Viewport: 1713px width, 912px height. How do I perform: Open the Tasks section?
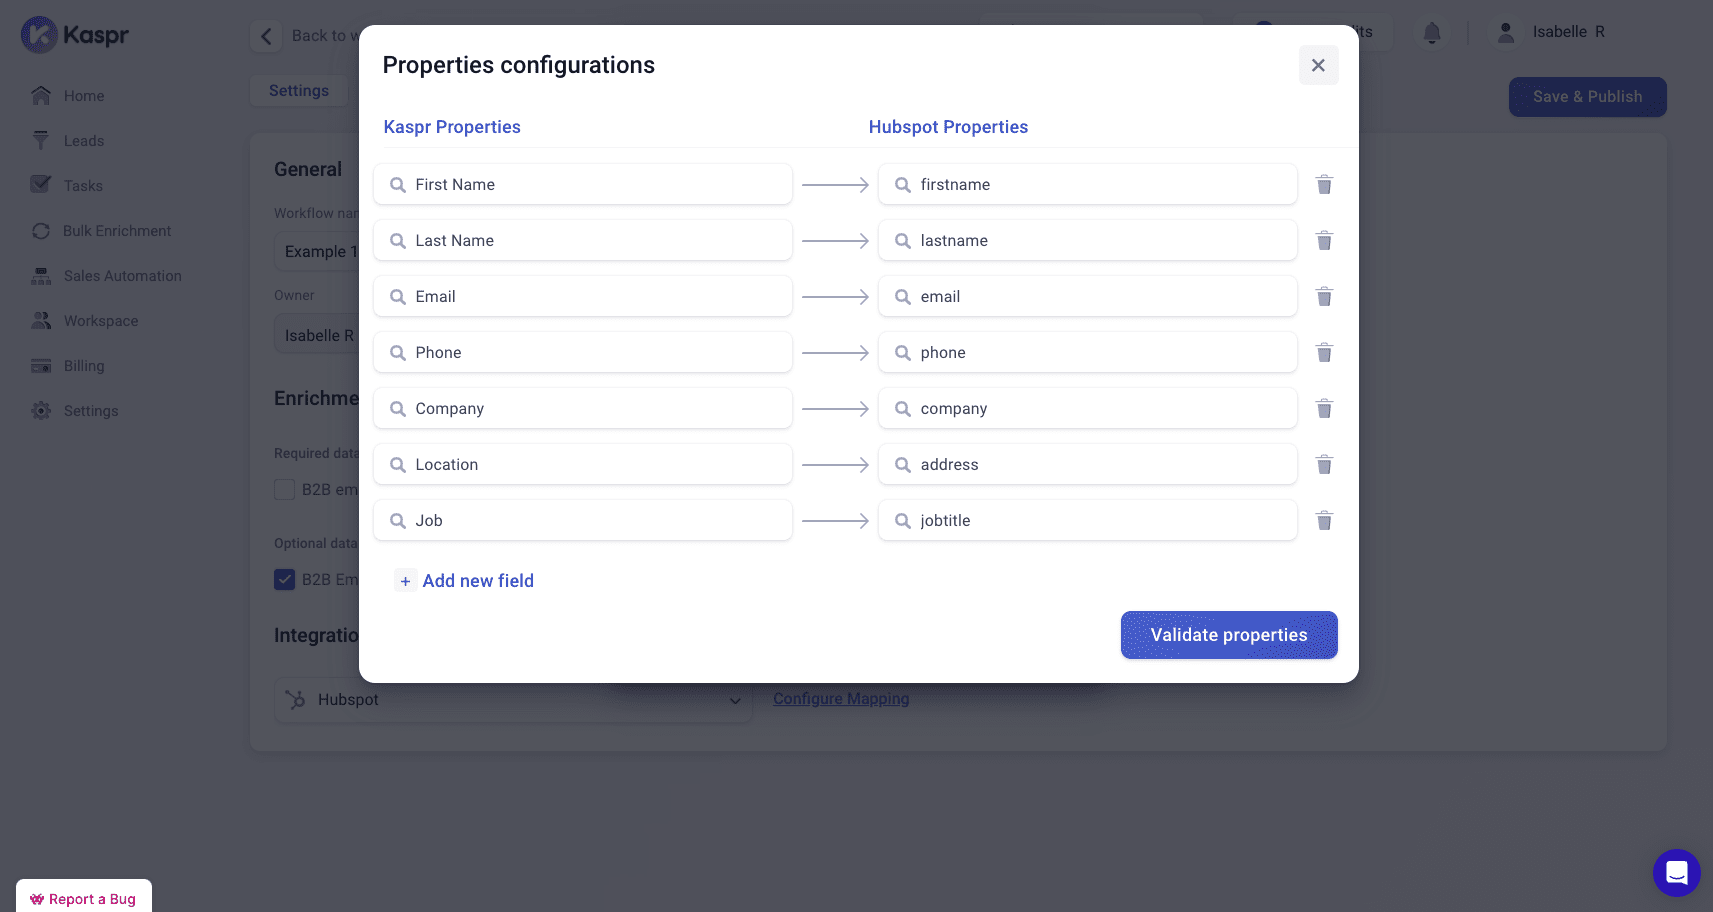point(84,185)
